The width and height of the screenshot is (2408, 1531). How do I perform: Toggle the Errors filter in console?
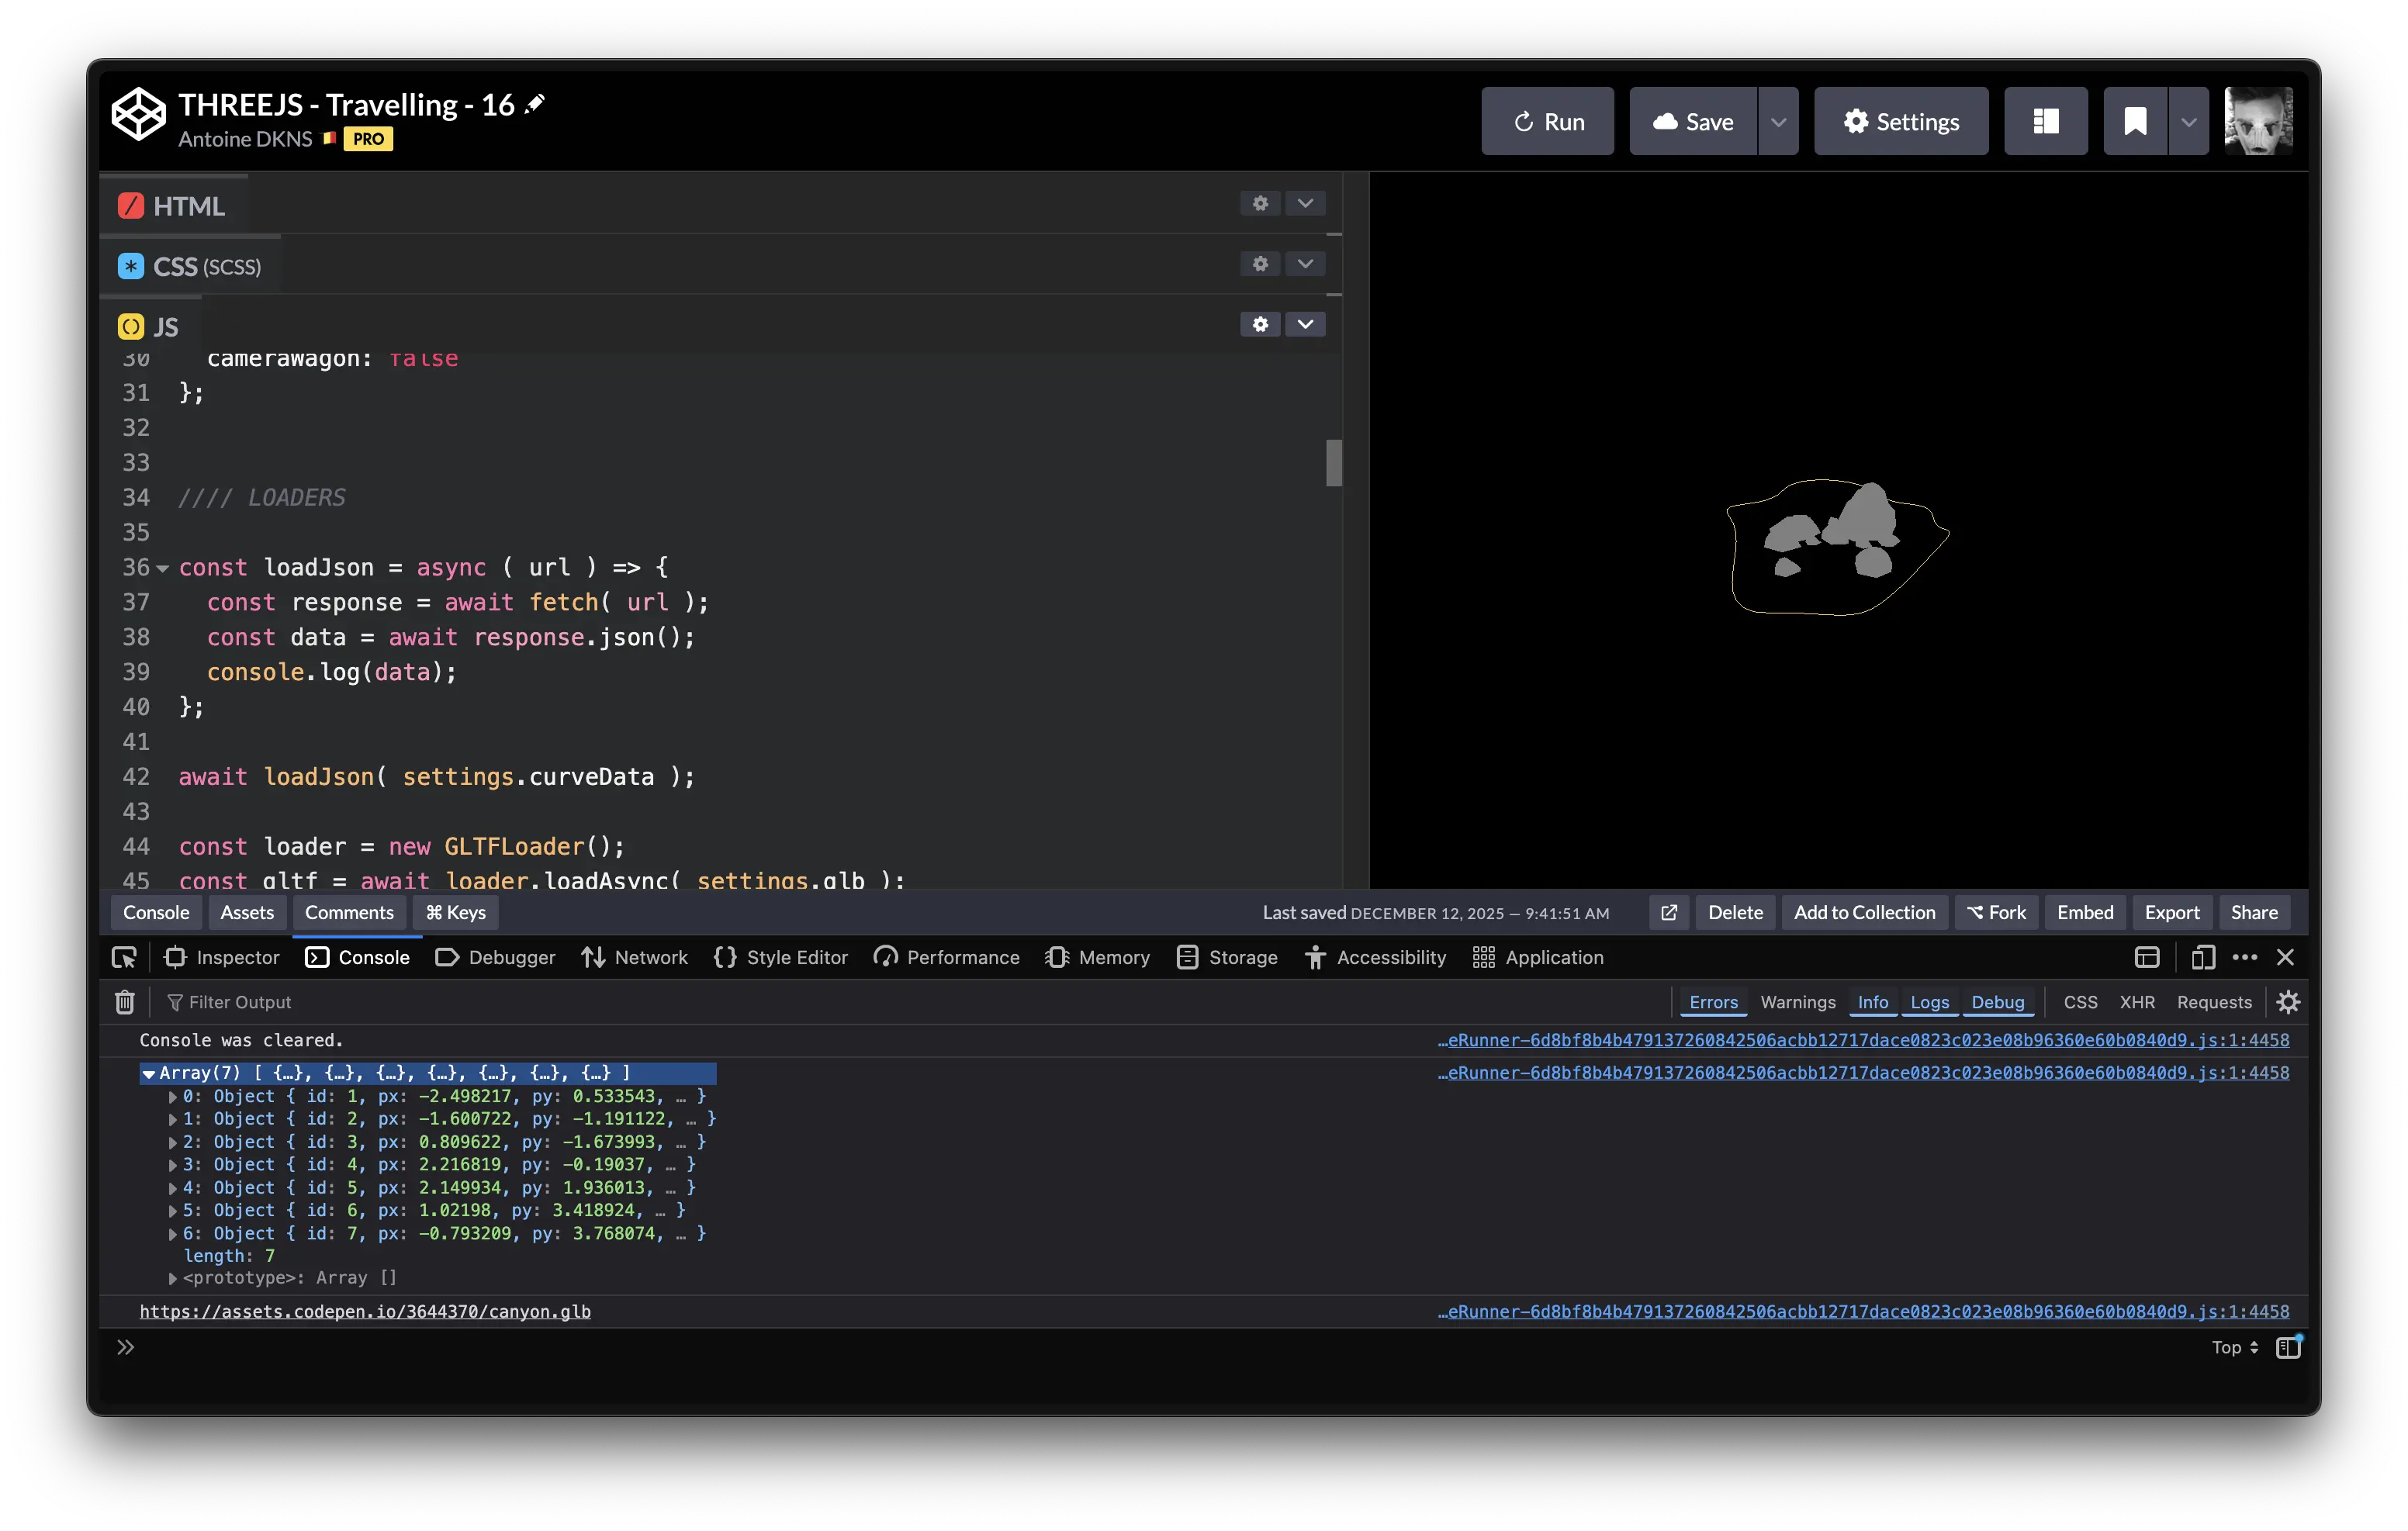click(x=1713, y=1002)
